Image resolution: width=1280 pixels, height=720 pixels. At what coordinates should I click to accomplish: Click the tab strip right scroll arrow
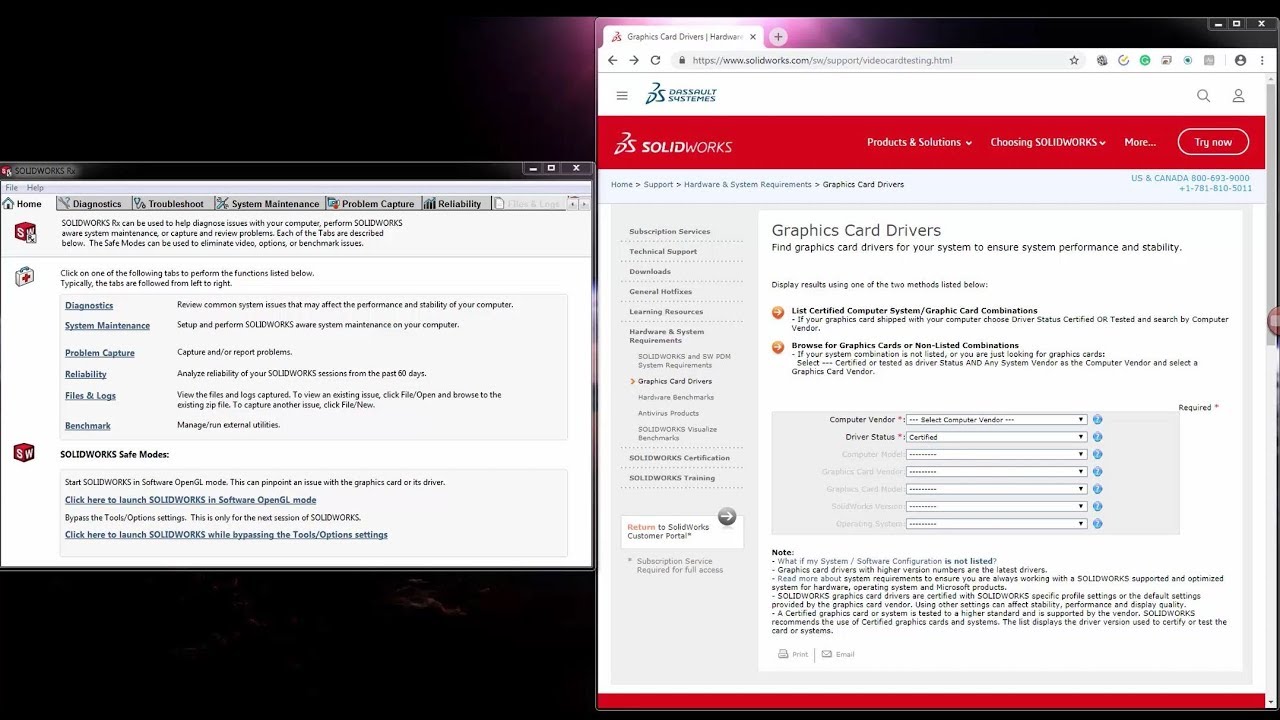[x=585, y=203]
